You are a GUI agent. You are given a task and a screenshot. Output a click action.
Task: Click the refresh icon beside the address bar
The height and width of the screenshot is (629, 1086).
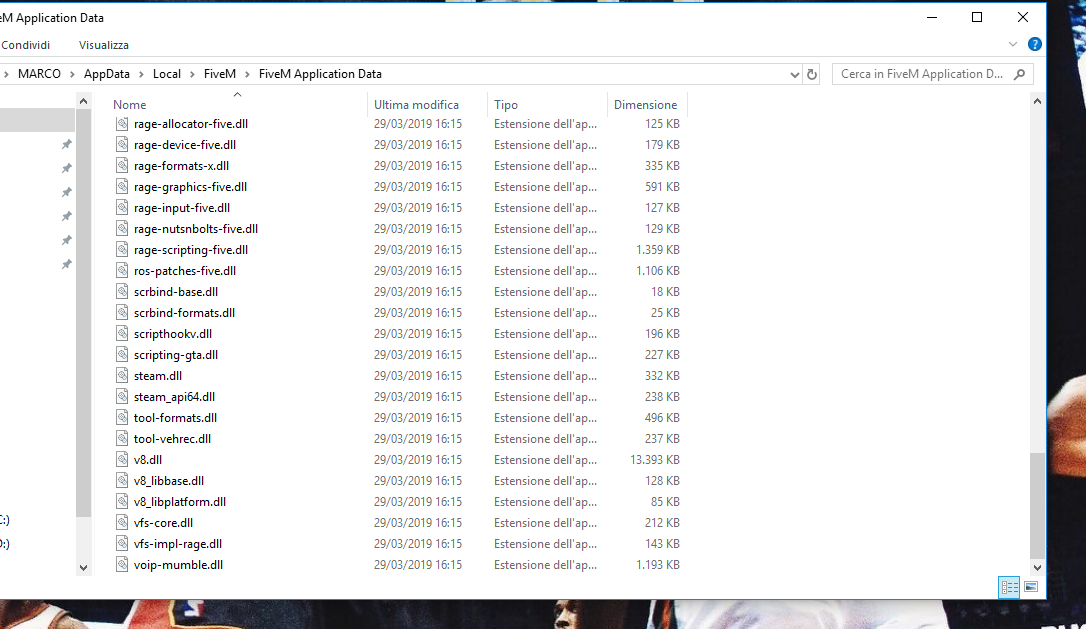coord(811,73)
